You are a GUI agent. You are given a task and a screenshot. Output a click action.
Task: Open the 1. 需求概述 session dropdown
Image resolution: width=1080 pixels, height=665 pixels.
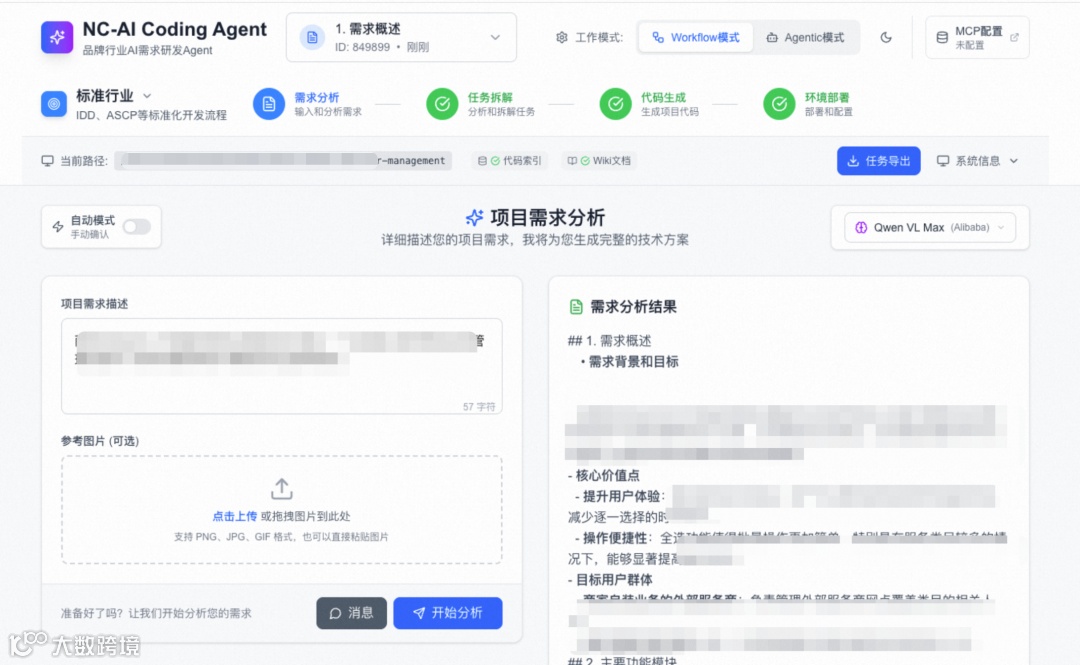(401, 37)
